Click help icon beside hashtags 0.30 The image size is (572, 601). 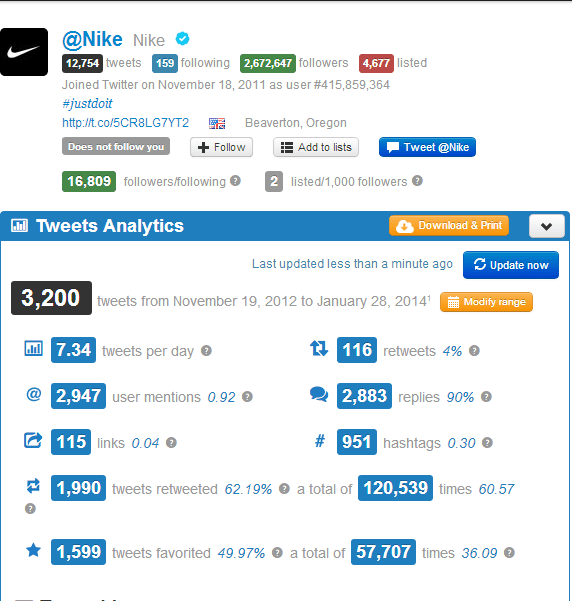pos(487,443)
